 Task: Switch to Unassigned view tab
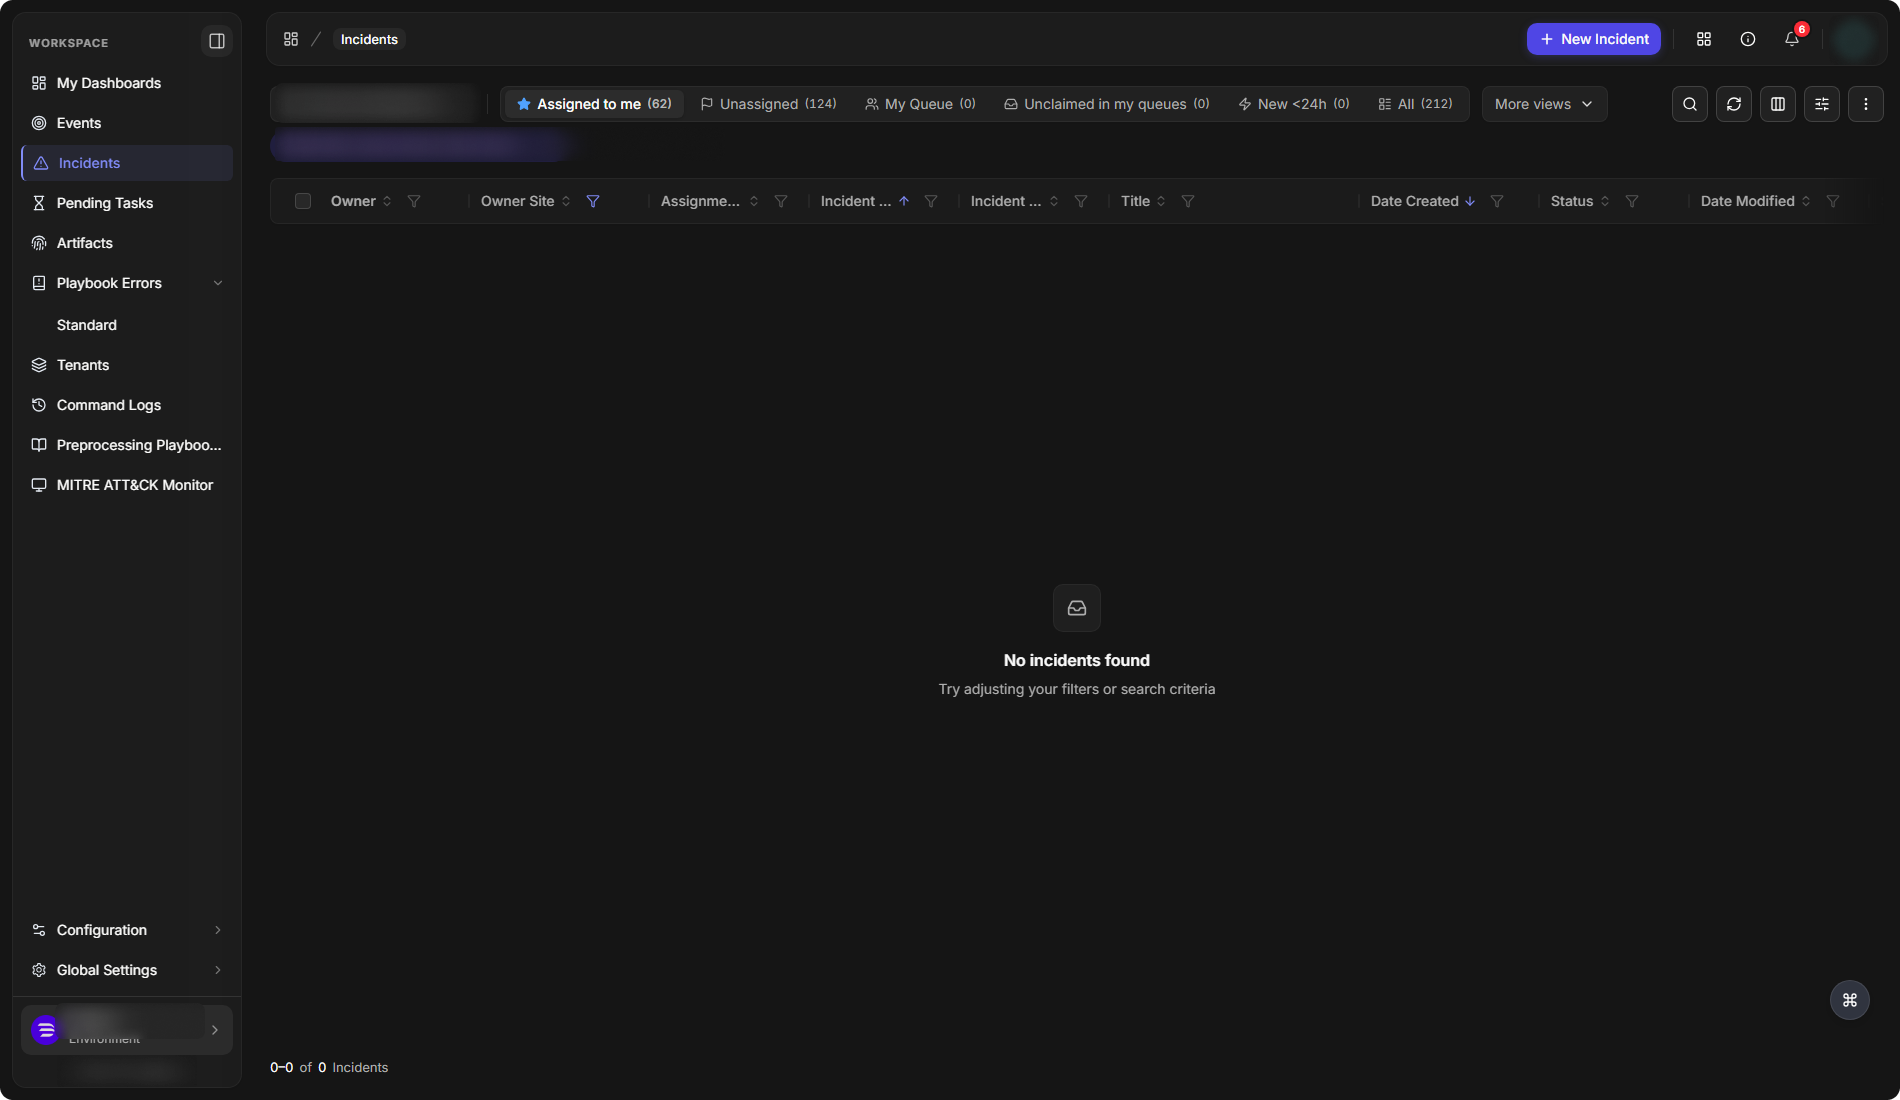coord(768,104)
